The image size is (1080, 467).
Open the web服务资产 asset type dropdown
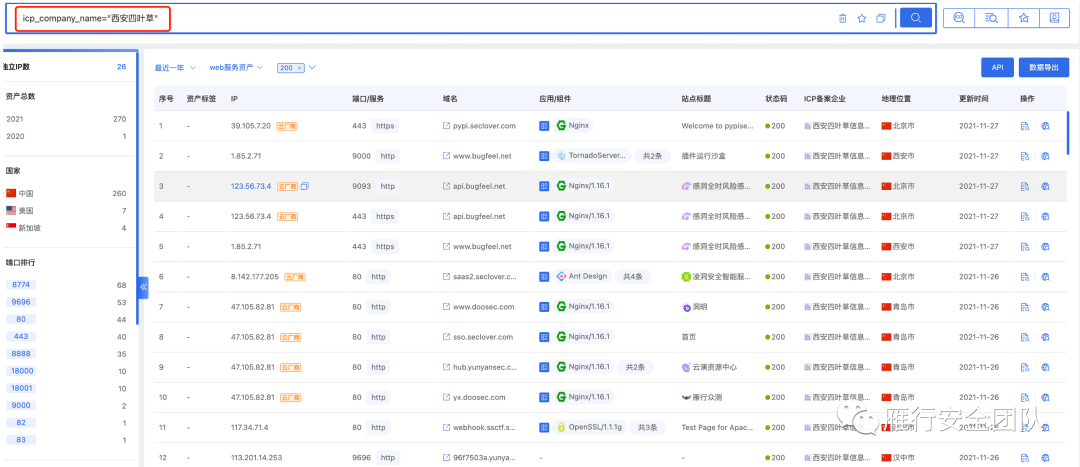236,68
